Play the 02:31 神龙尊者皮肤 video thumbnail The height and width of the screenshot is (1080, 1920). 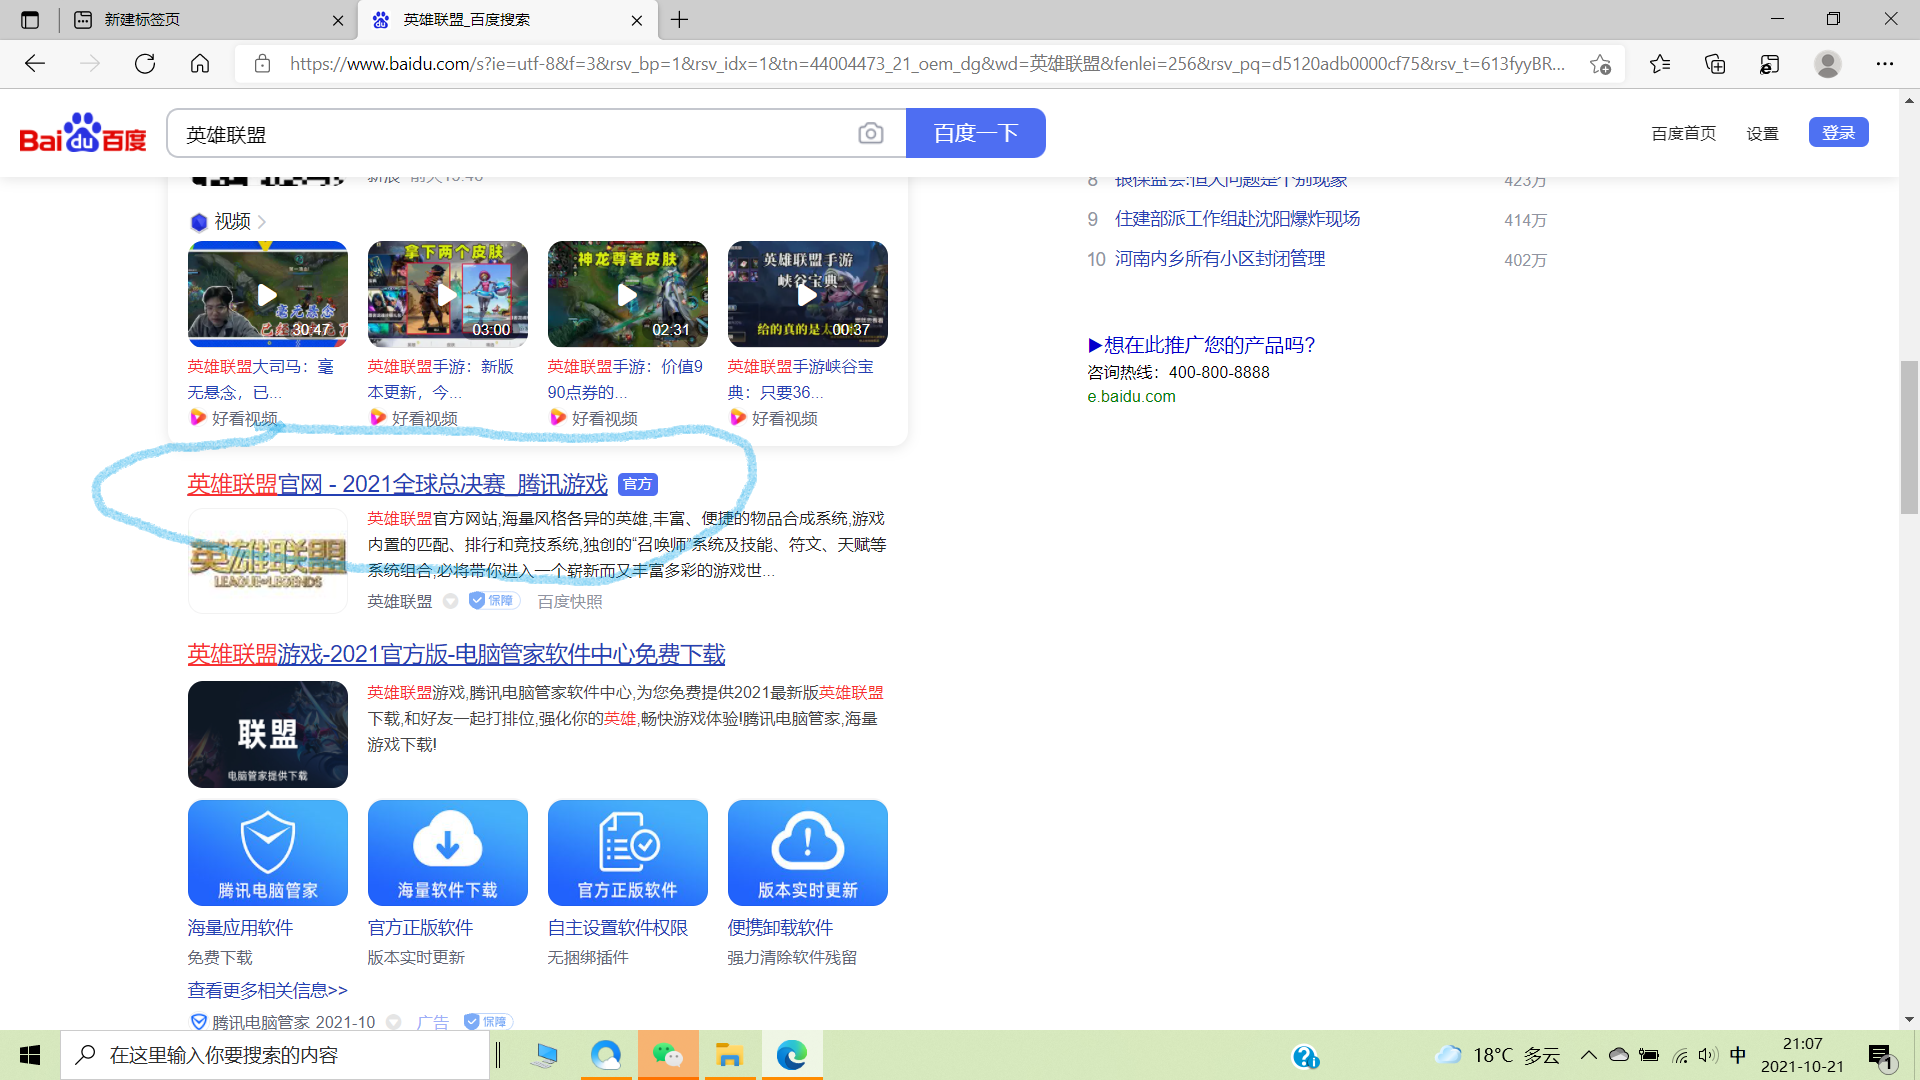pos(628,294)
